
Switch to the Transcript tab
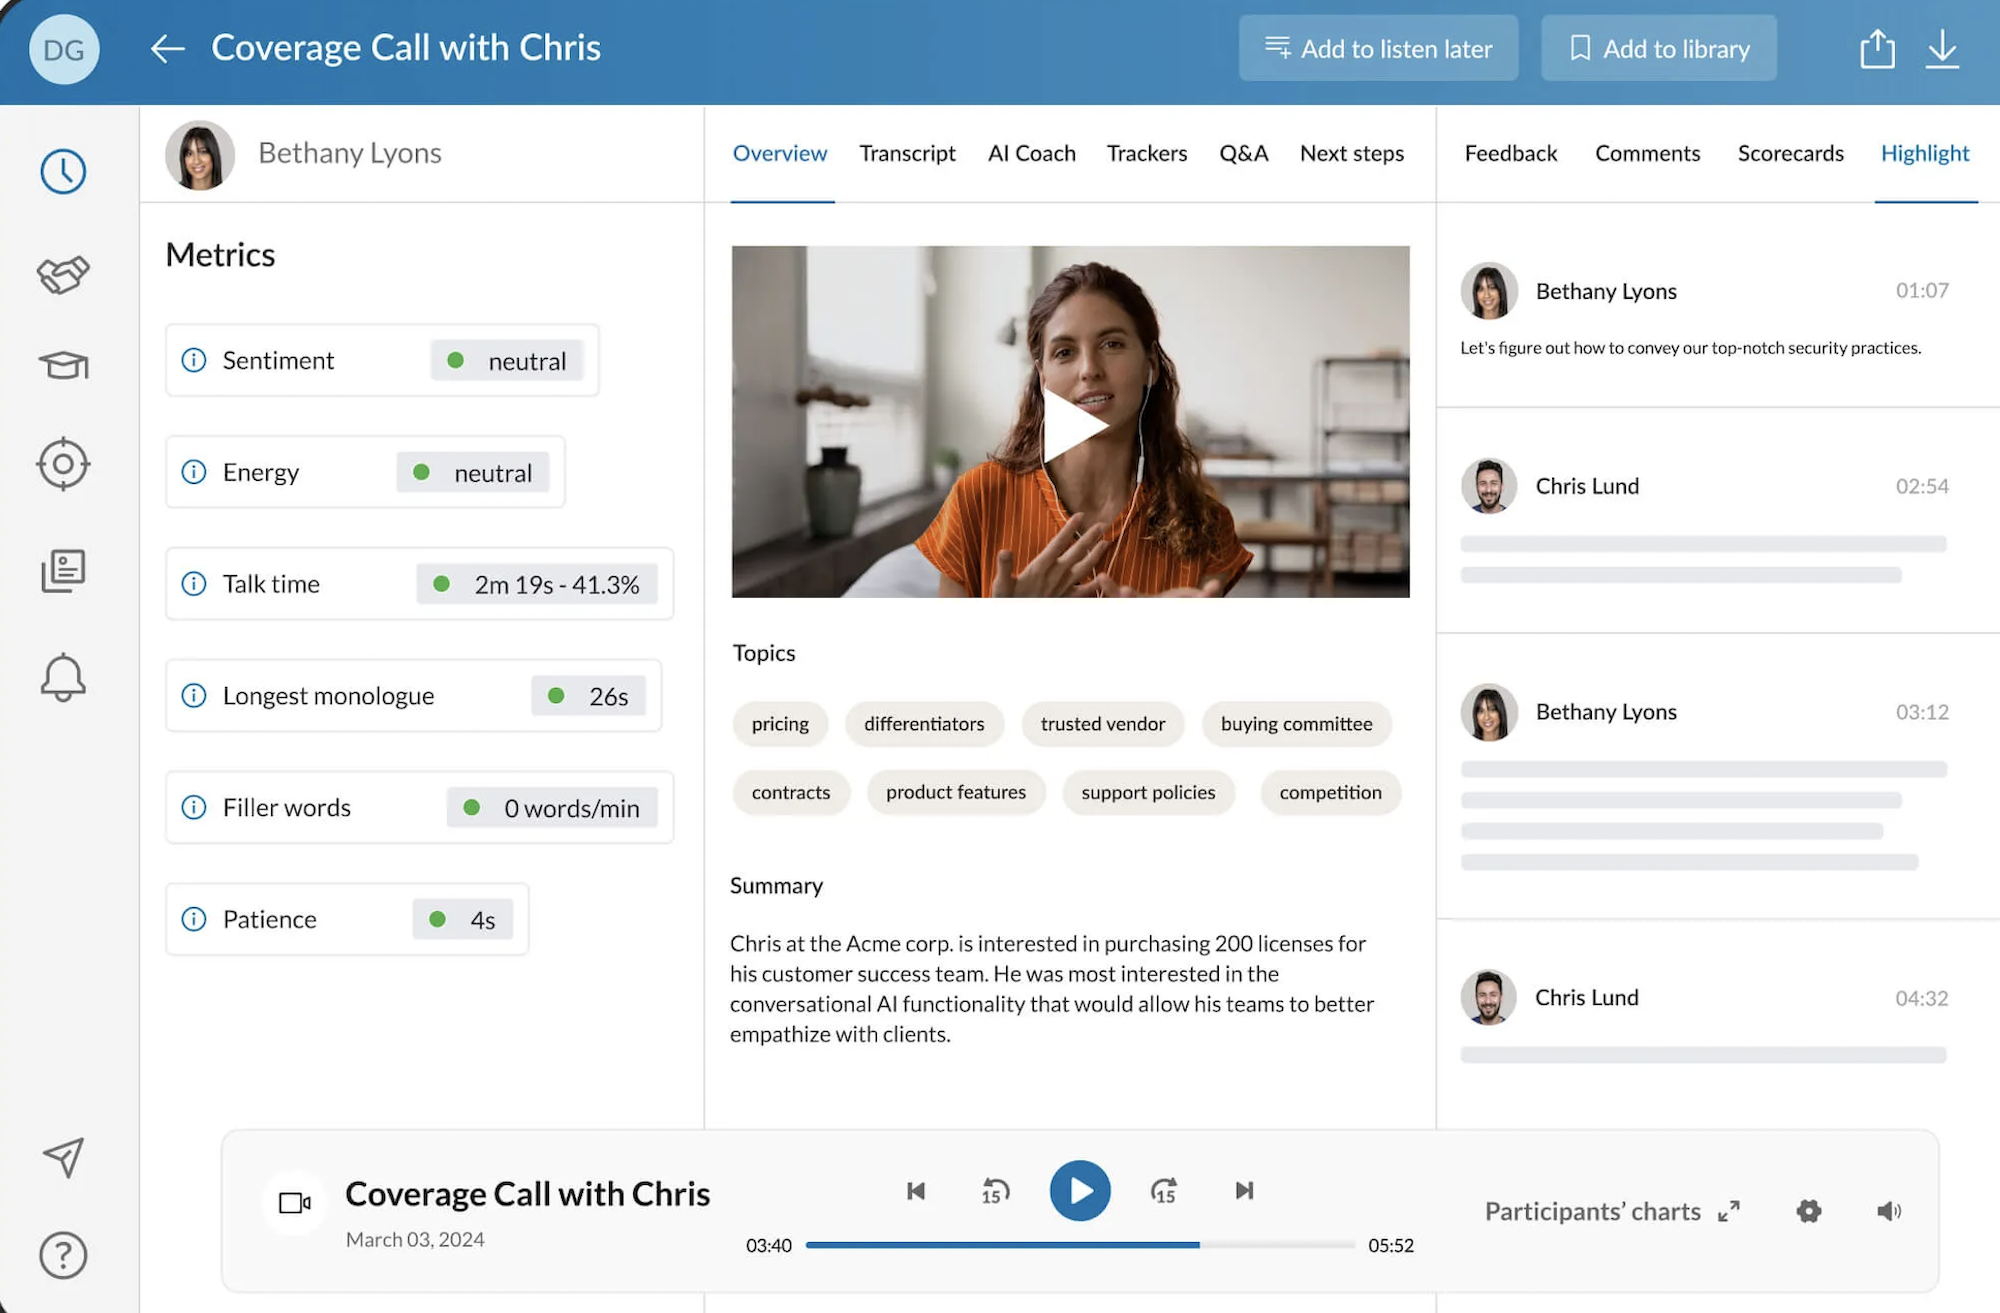click(x=907, y=153)
